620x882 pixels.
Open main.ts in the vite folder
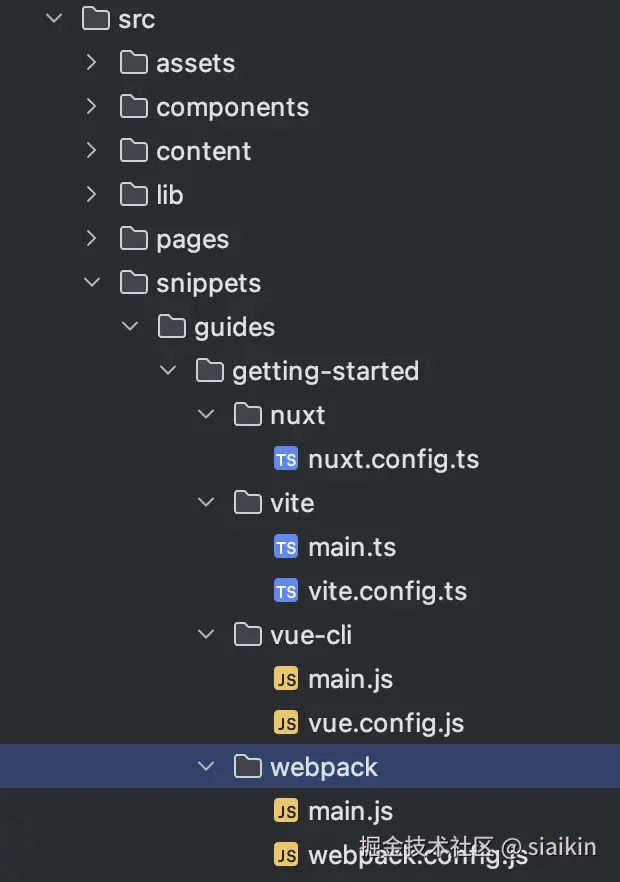click(351, 548)
